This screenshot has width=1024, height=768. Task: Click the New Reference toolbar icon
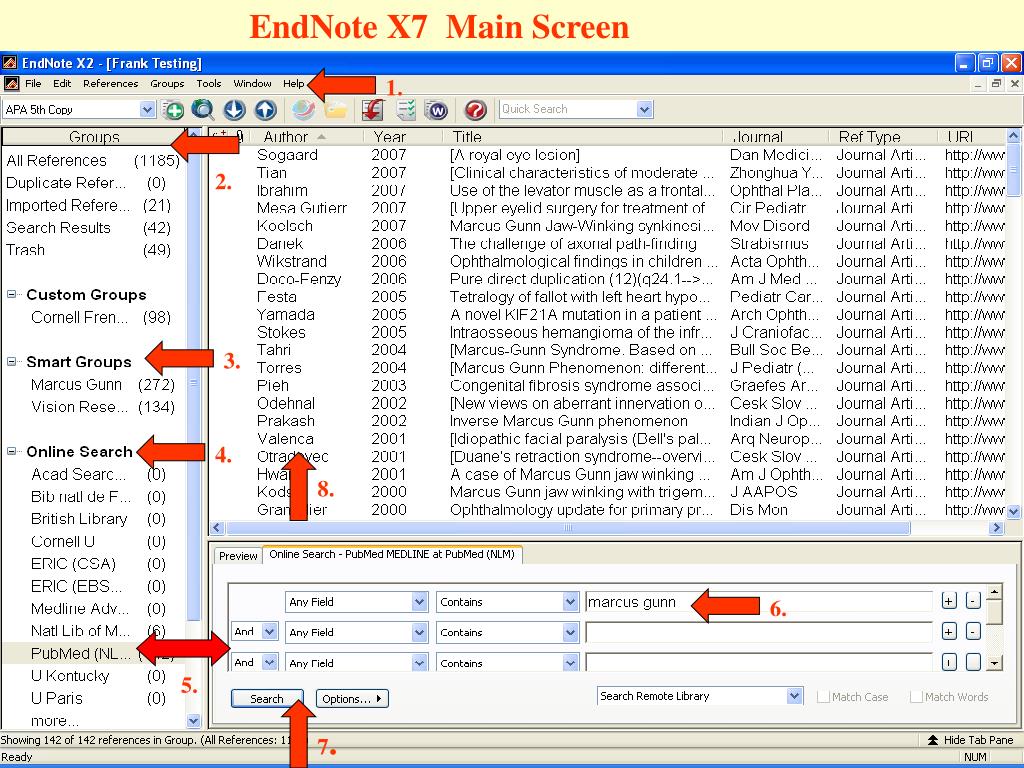(x=173, y=110)
